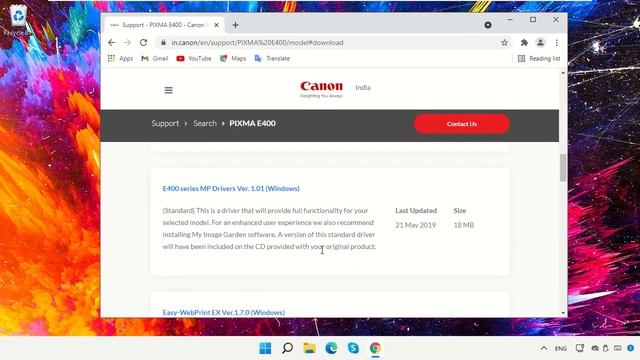Click the address bar URL
Viewport: 640px width, 360px height.
pyautogui.click(x=257, y=42)
